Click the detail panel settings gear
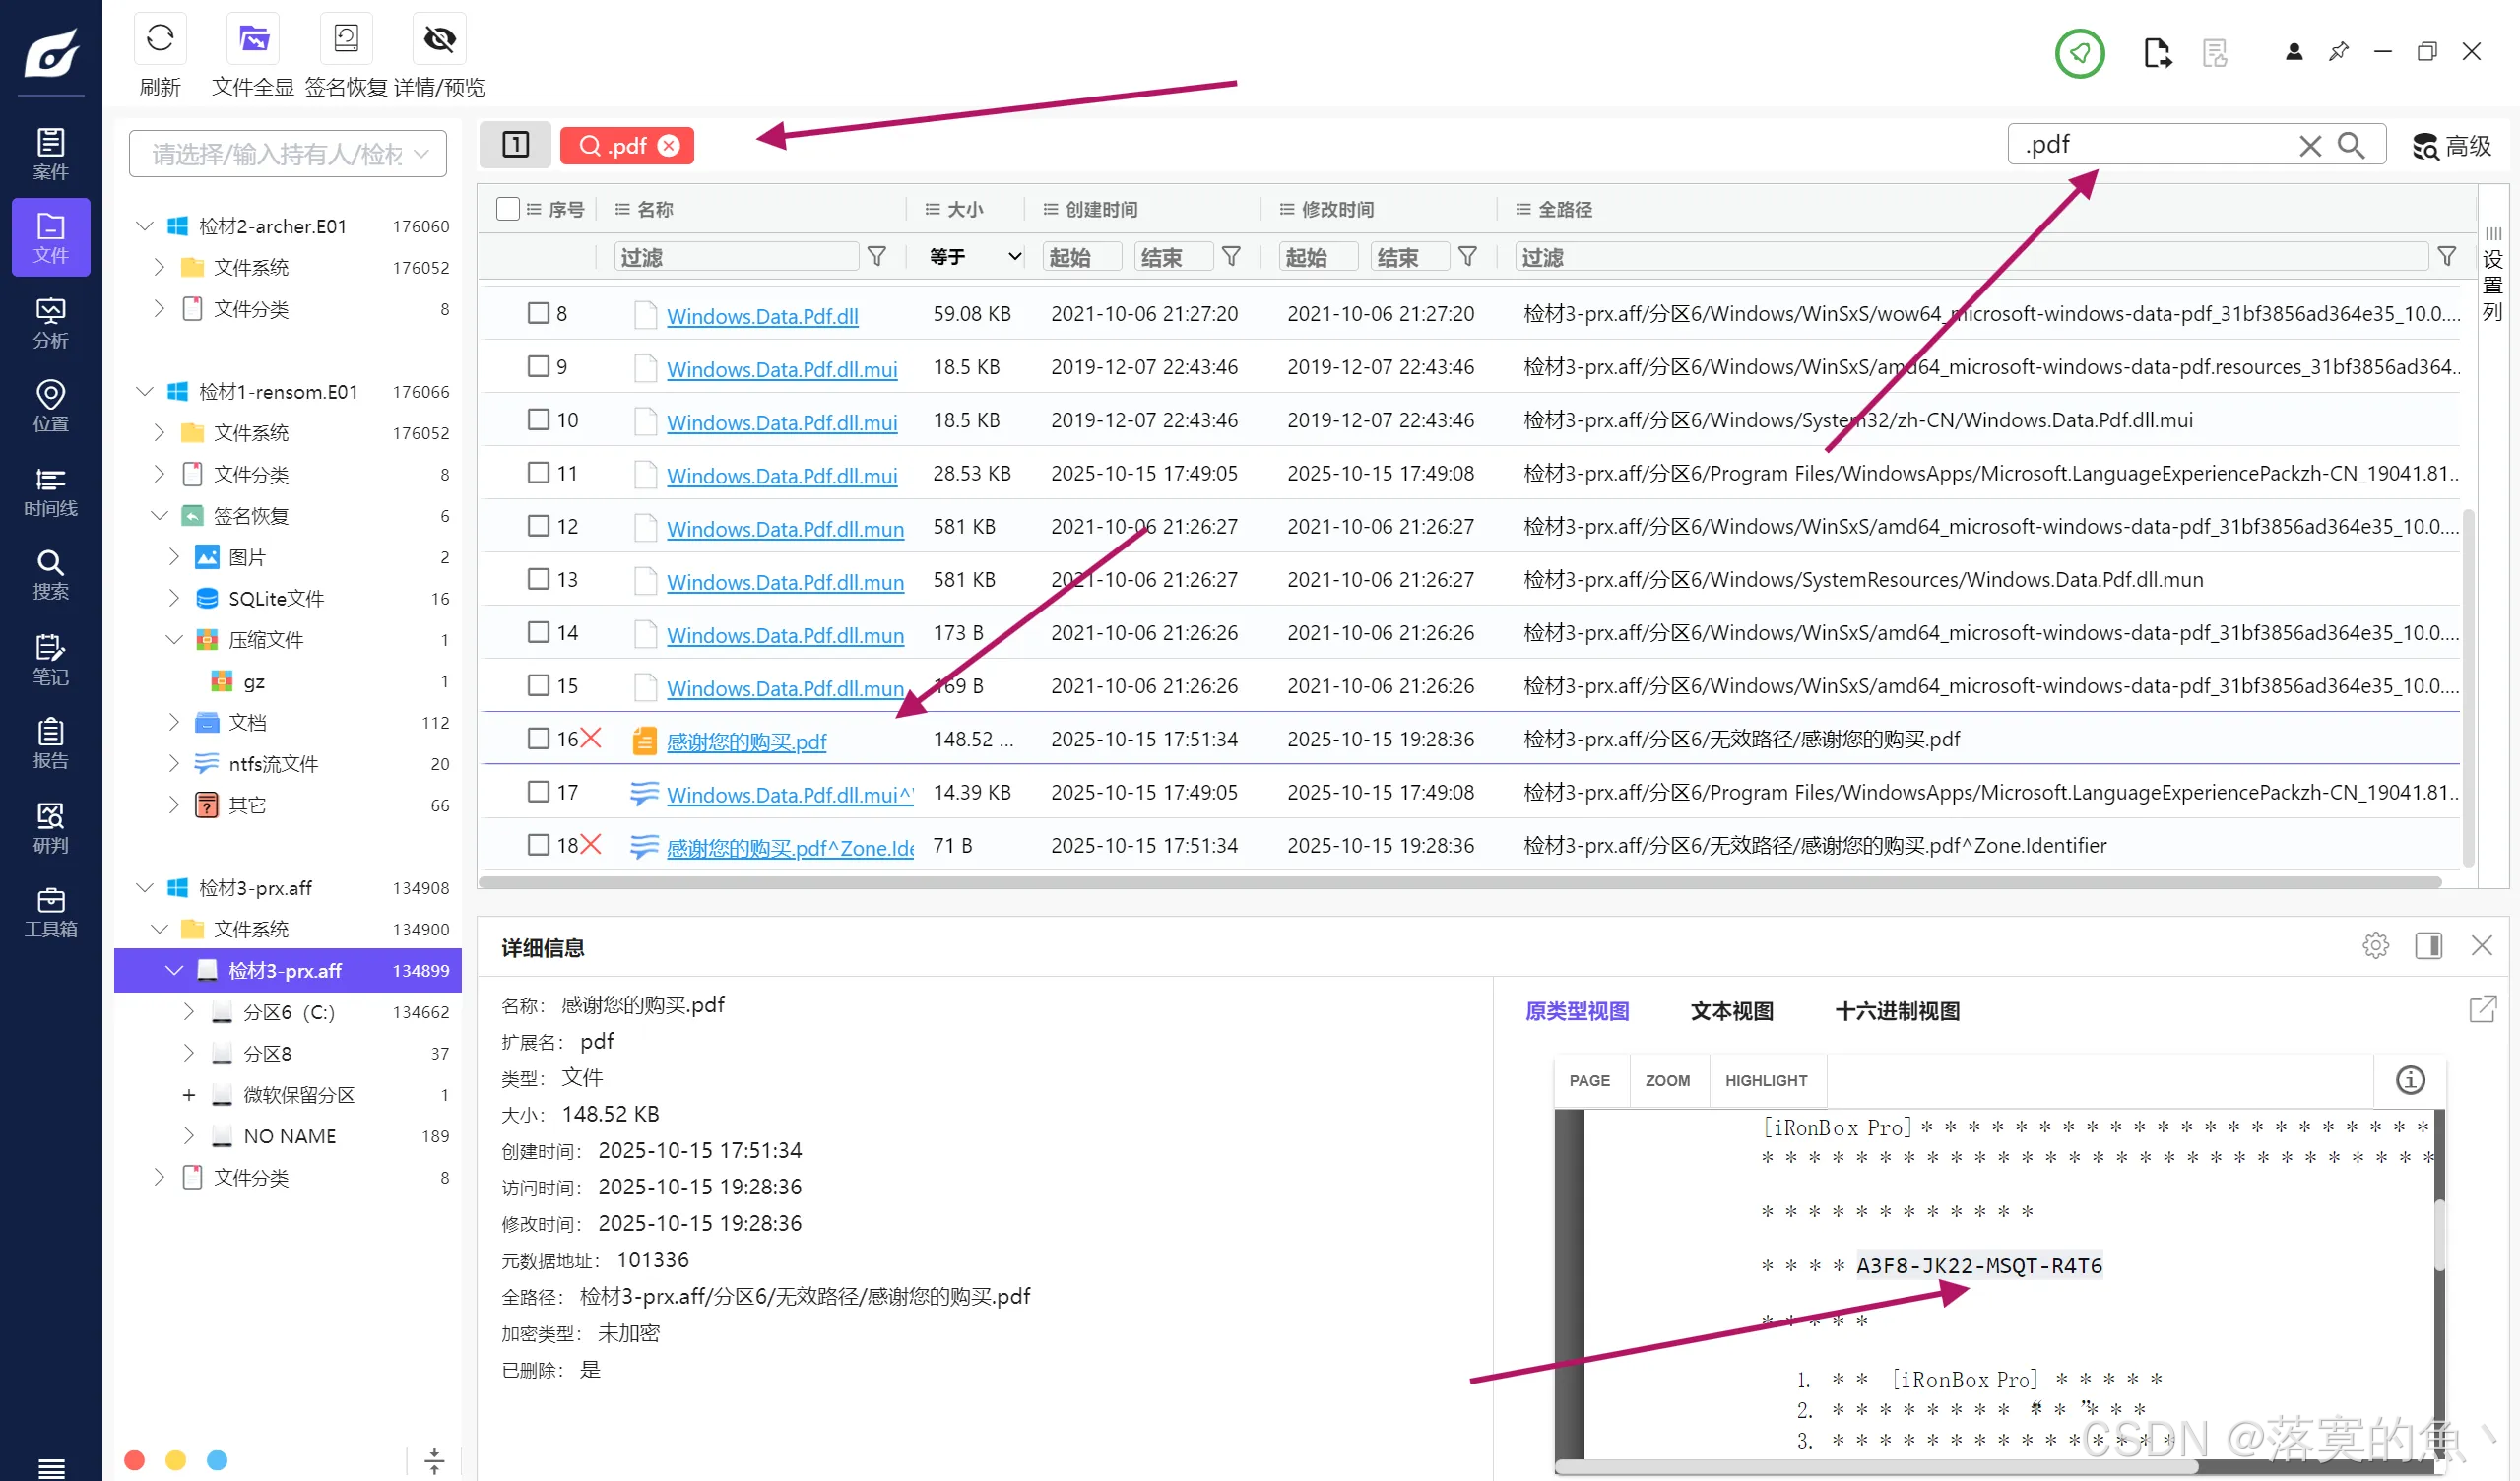 tap(2376, 945)
